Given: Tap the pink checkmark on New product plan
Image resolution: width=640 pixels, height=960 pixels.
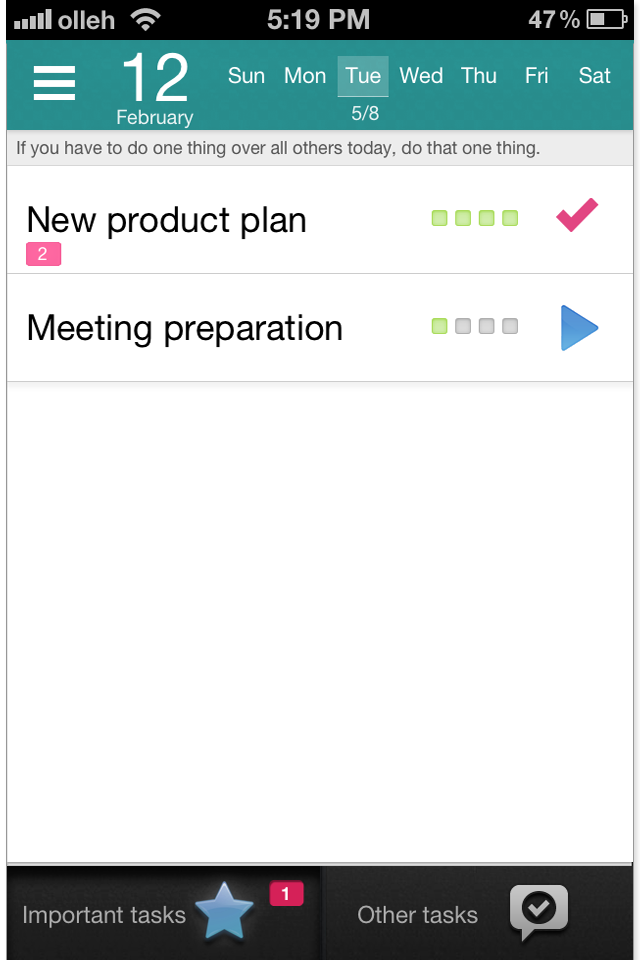Looking at the screenshot, I should tap(577, 215).
